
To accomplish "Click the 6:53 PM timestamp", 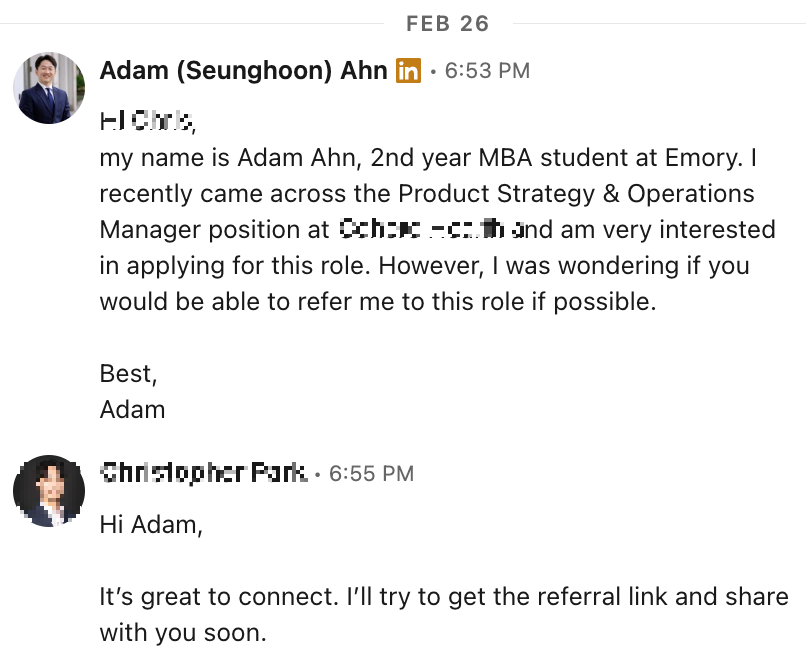I will point(487,71).
